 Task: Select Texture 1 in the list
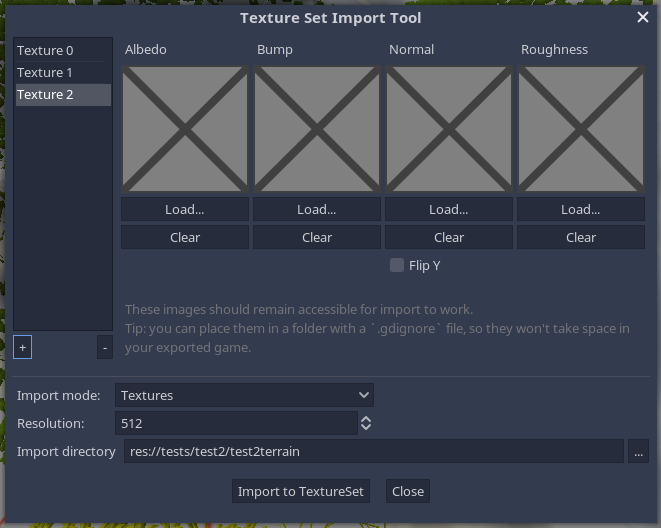coord(63,72)
